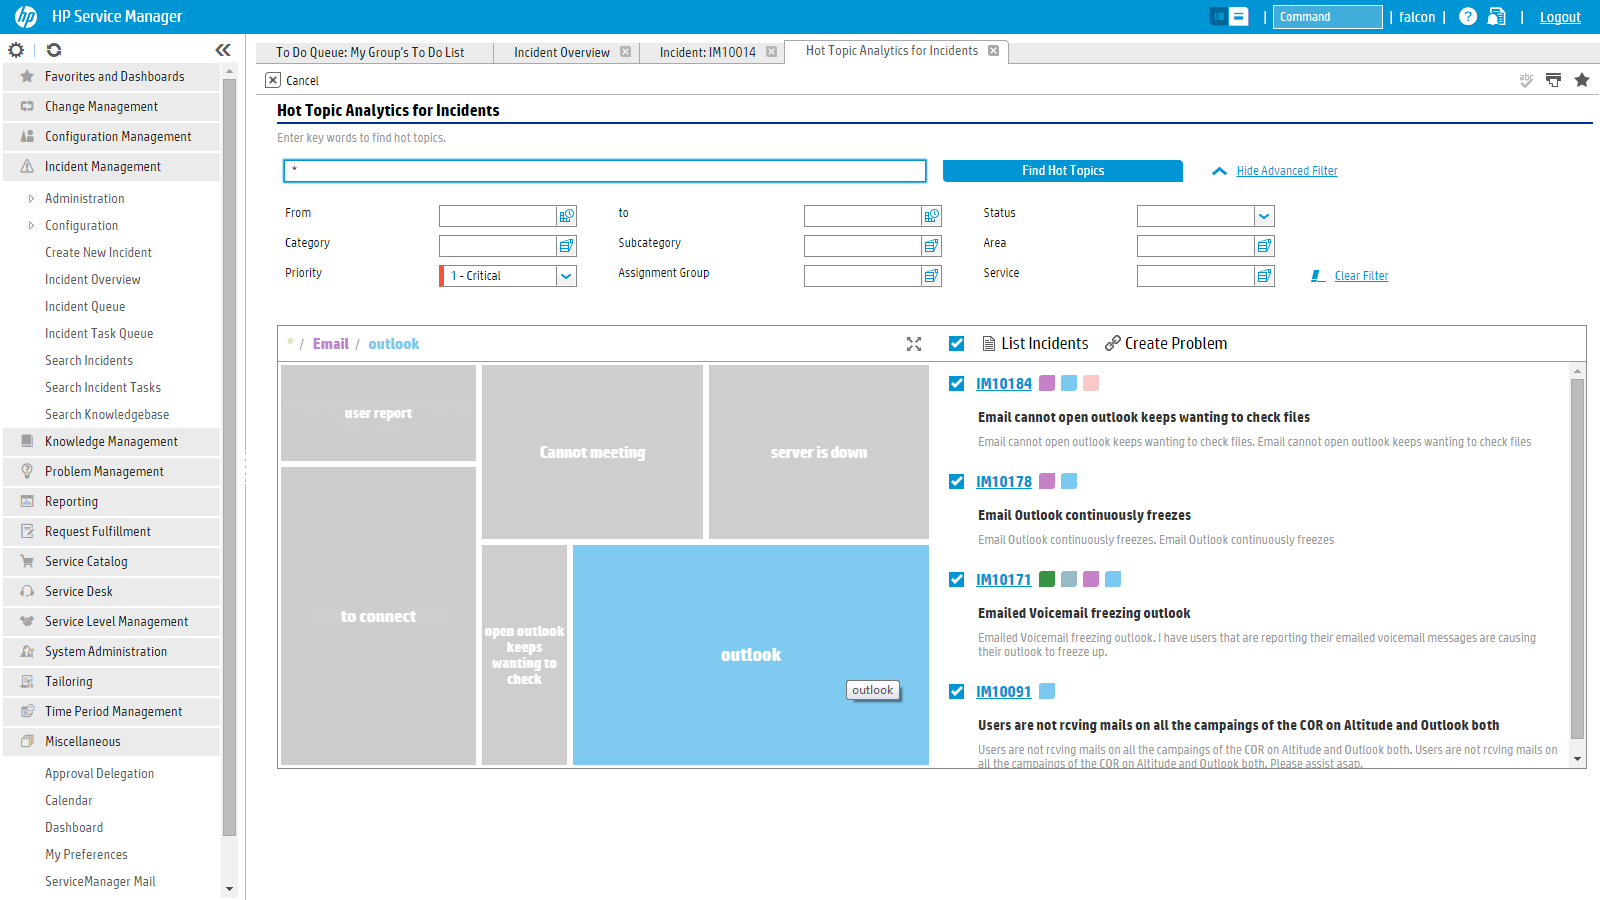Open Problem Management in the sidebar menu
Image resolution: width=1600 pixels, height=900 pixels.
[x=104, y=472]
